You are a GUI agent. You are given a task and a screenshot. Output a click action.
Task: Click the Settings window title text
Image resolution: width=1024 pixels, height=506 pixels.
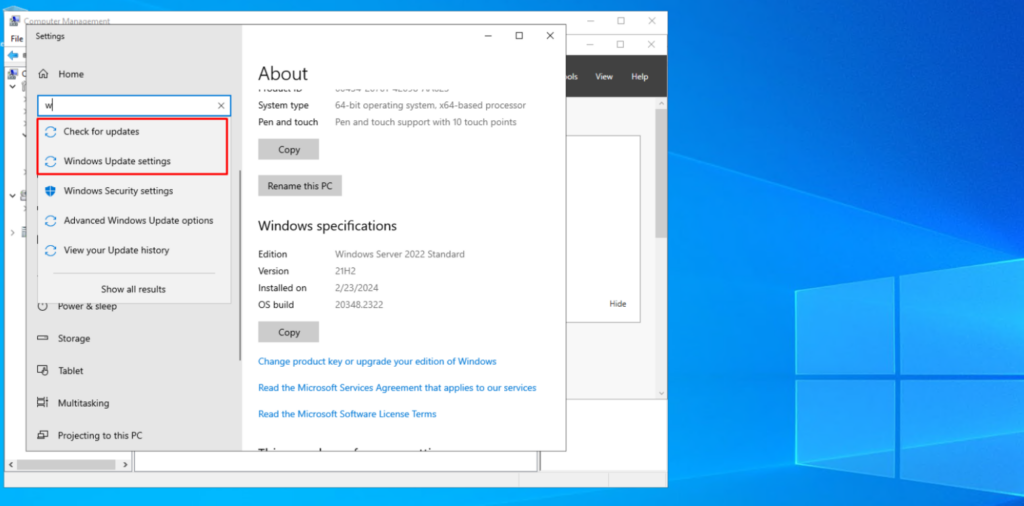tap(50, 37)
